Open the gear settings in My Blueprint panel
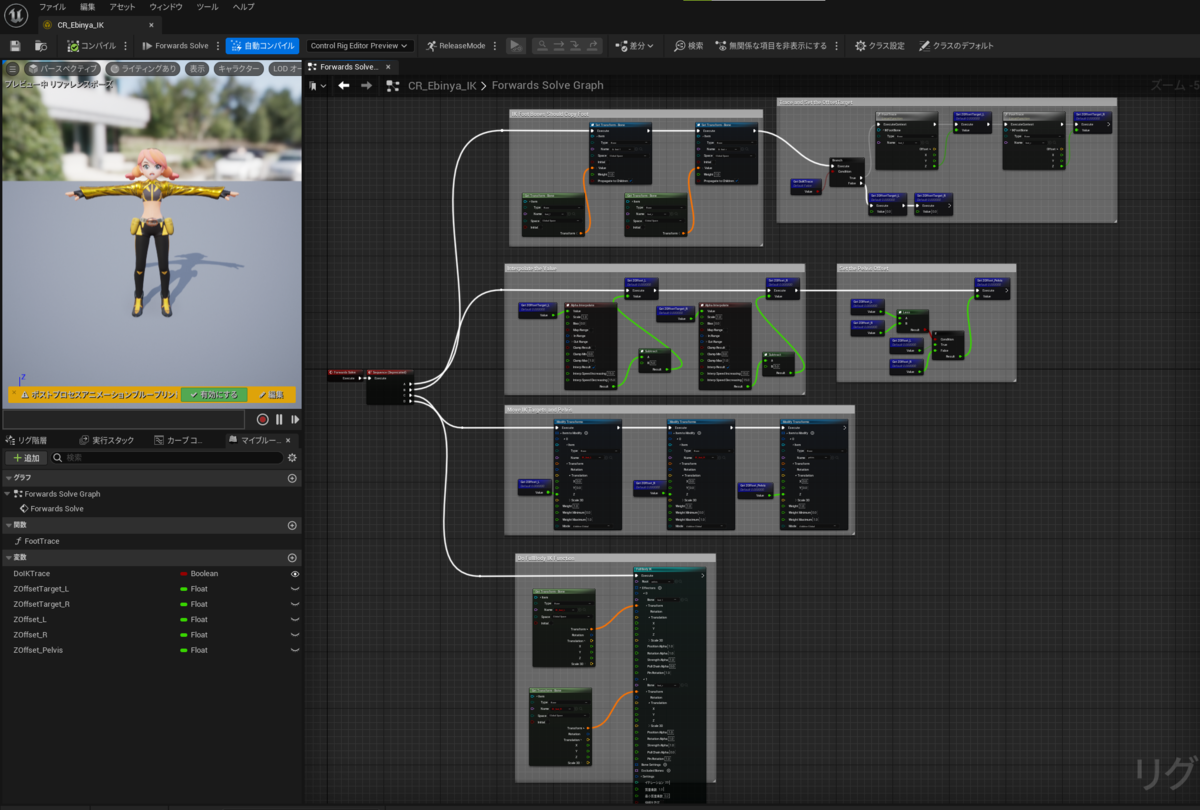 292,458
